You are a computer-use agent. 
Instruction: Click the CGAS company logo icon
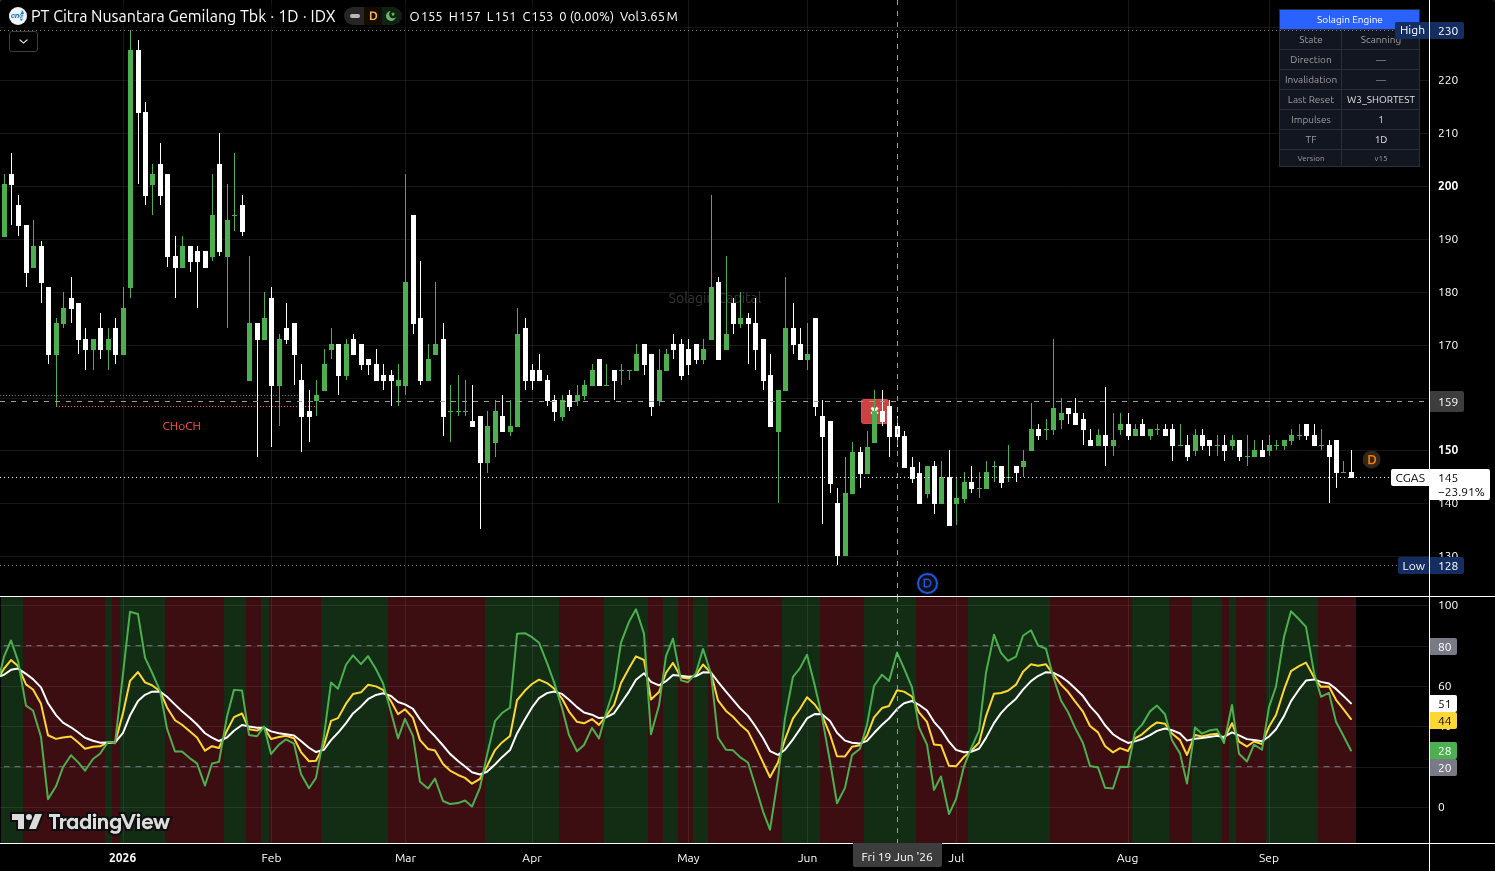point(17,16)
